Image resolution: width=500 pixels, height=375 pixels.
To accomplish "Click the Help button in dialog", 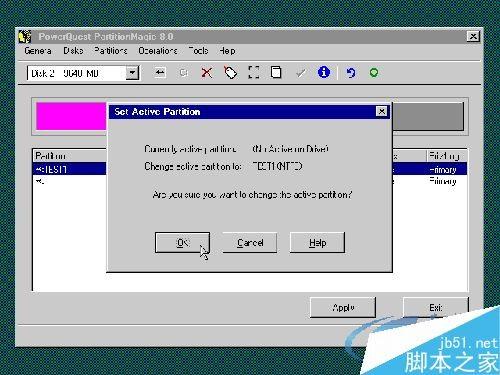I will click(317, 242).
